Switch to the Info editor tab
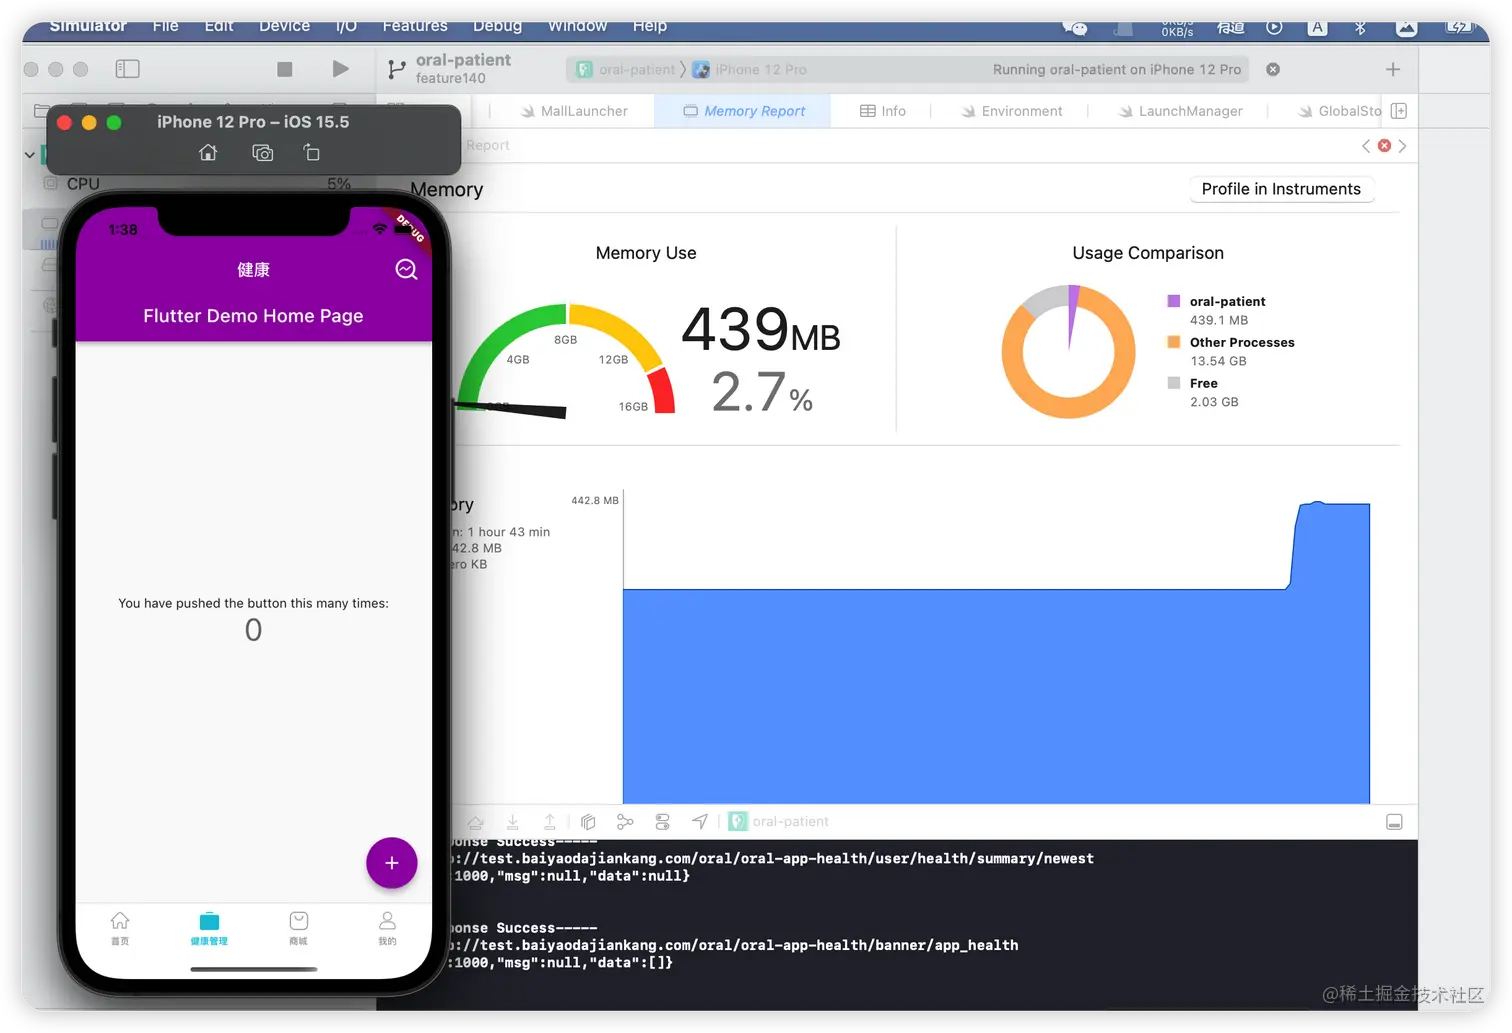The height and width of the screenshot is (1033, 1512). pyautogui.click(x=883, y=111)
